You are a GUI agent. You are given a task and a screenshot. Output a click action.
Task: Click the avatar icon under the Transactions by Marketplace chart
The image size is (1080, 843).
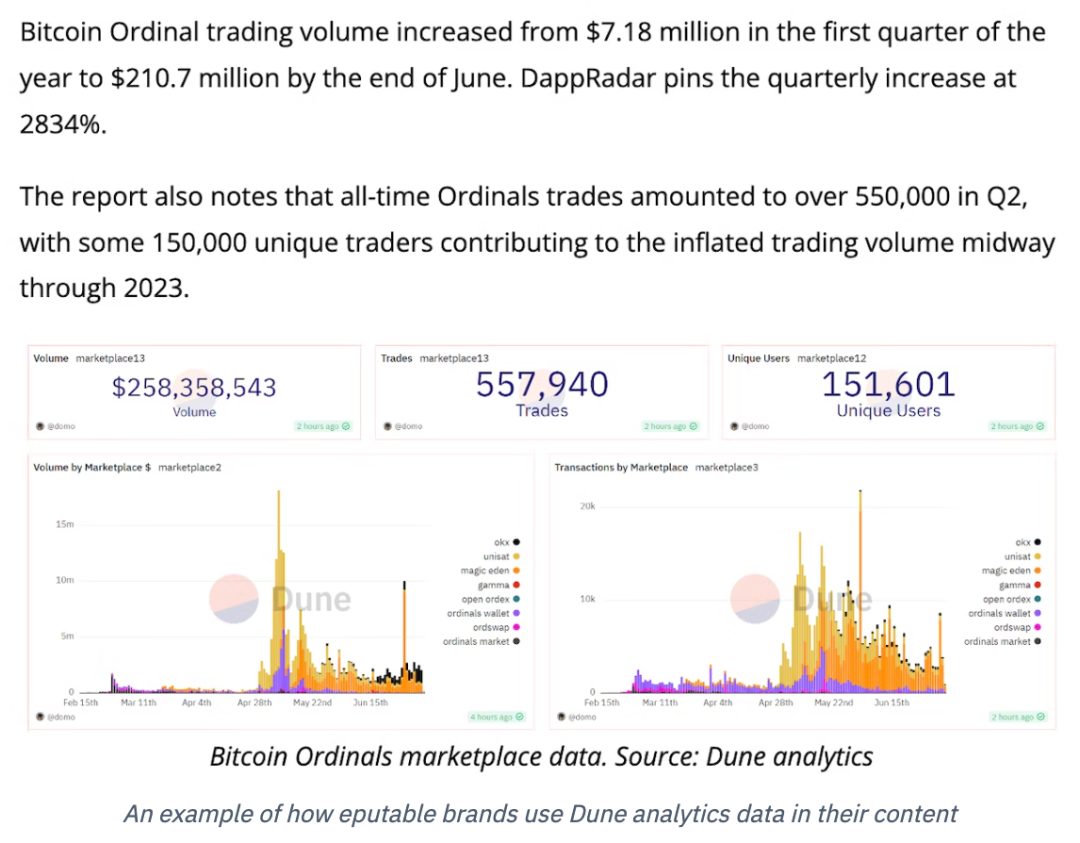point(561,717)
